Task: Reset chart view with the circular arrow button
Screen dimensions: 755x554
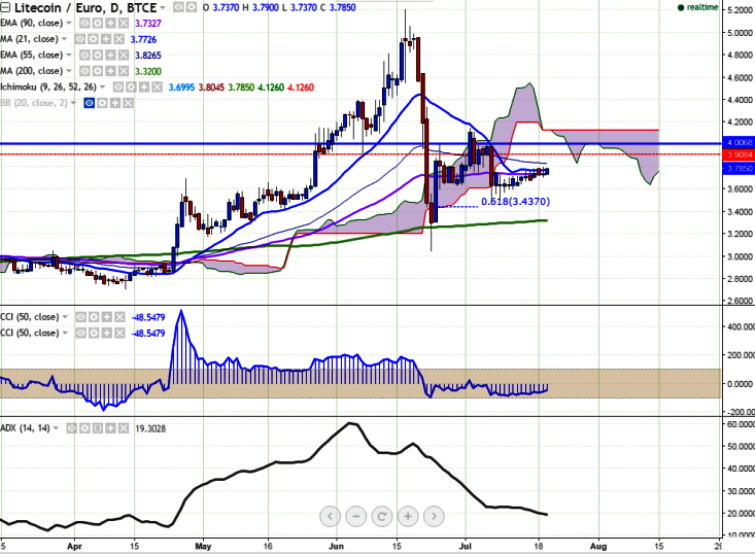Action: (x=382, y=516)
